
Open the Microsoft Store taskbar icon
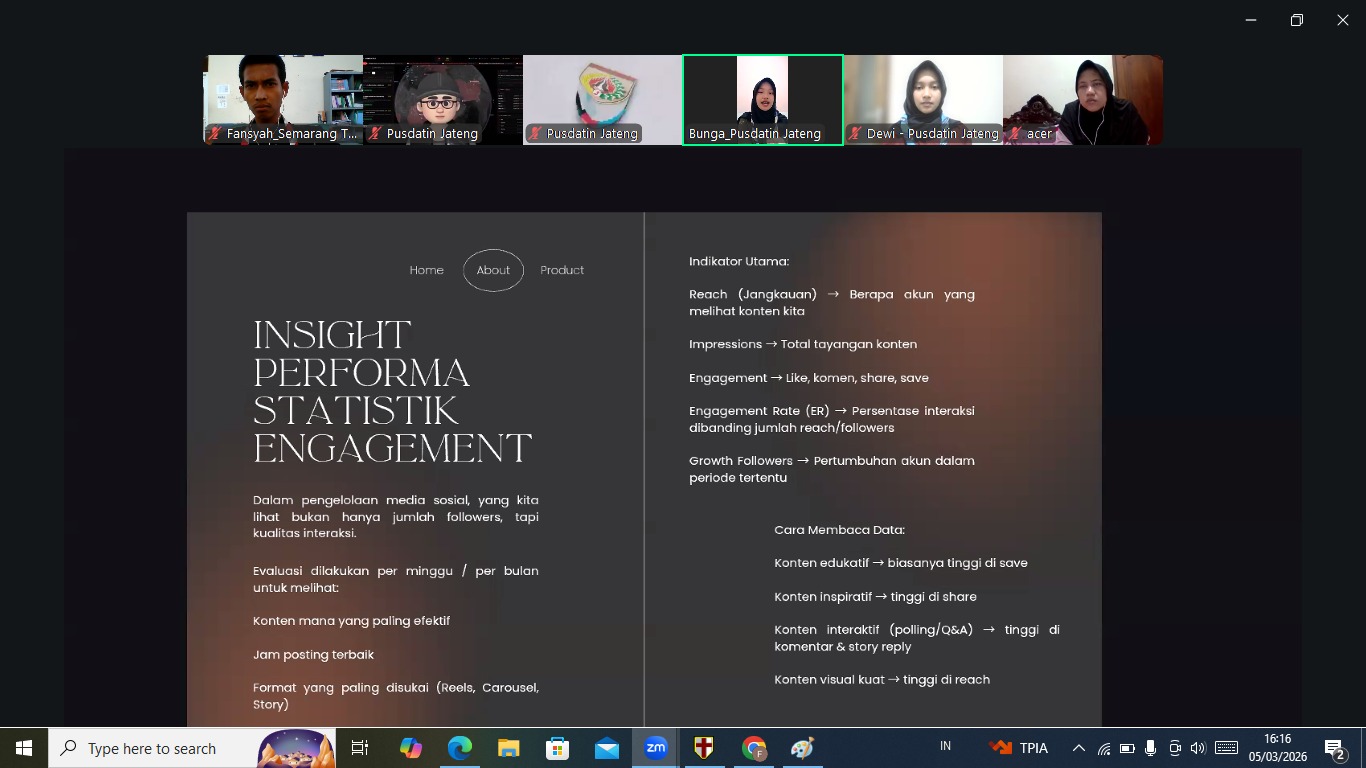pos(557,748)
